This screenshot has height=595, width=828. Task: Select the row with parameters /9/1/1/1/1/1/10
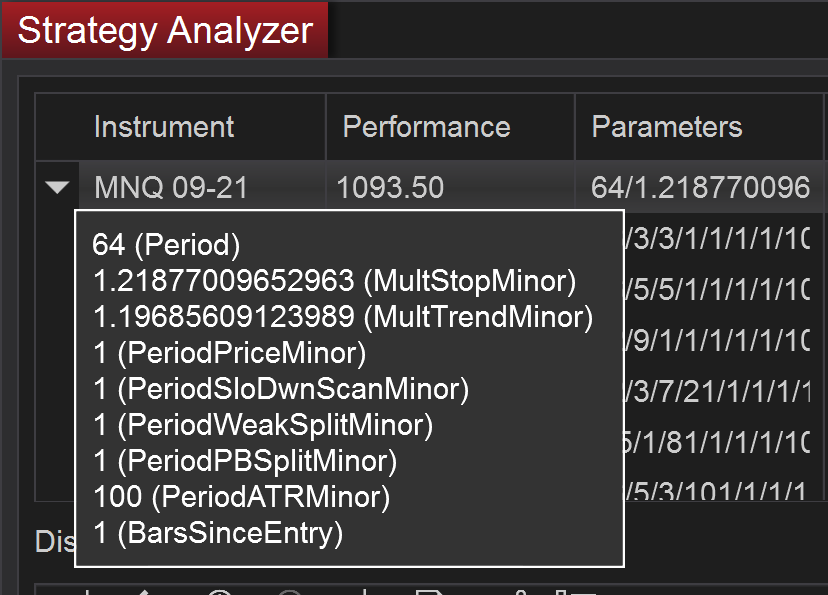coord(717,340)
